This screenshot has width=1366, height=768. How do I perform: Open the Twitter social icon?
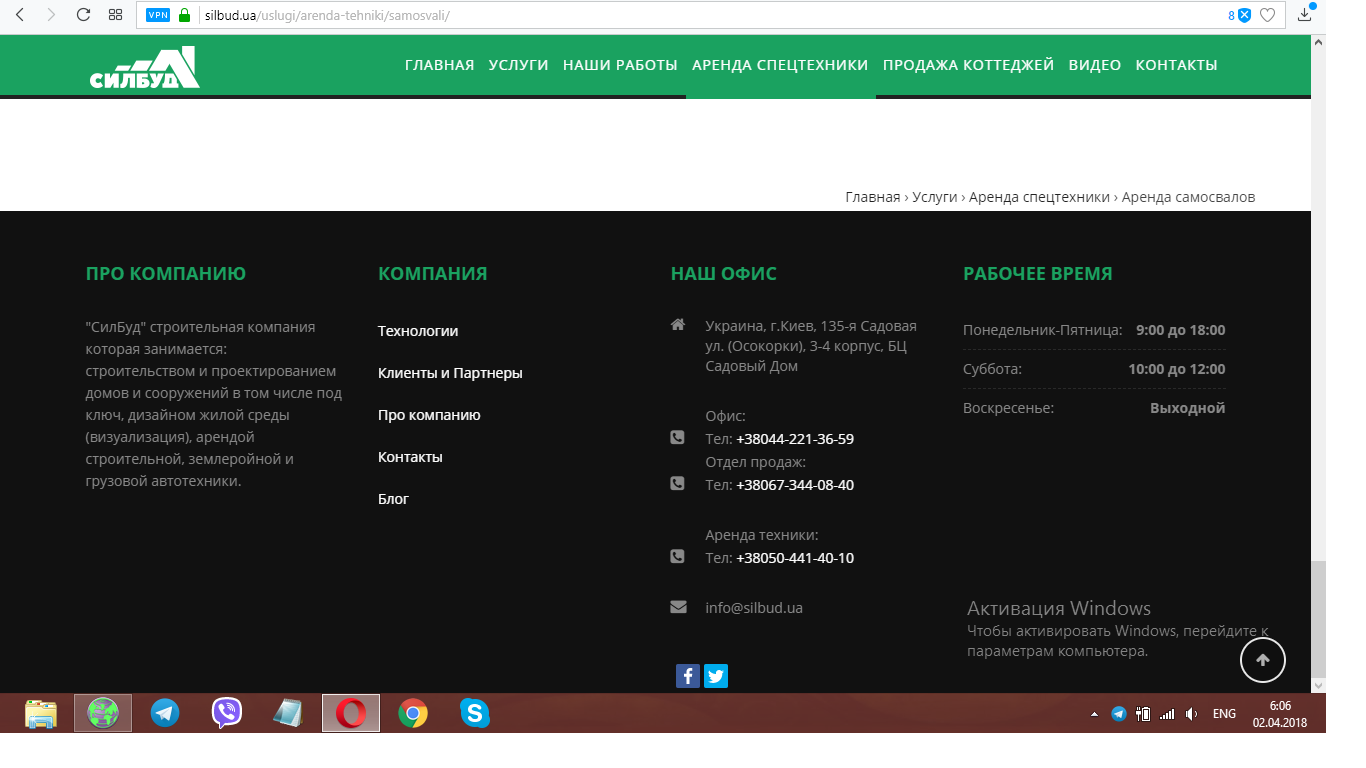click(x=716, y=676)
